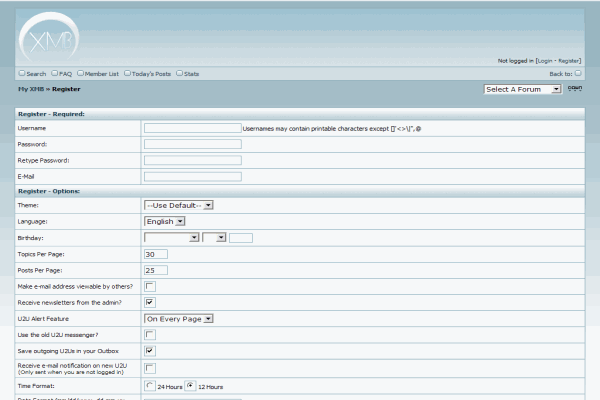This screenshot has height=400, width=600.
Task: Open the Birthday day dropdown
Action: pyautogui.click(x=214, y=238)
